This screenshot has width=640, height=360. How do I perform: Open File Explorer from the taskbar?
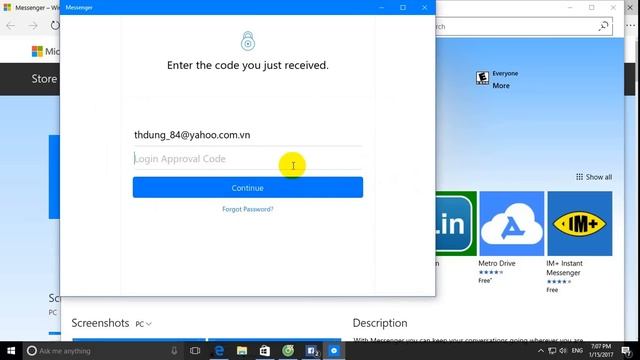pyautogui.click(x=242, y=351)
